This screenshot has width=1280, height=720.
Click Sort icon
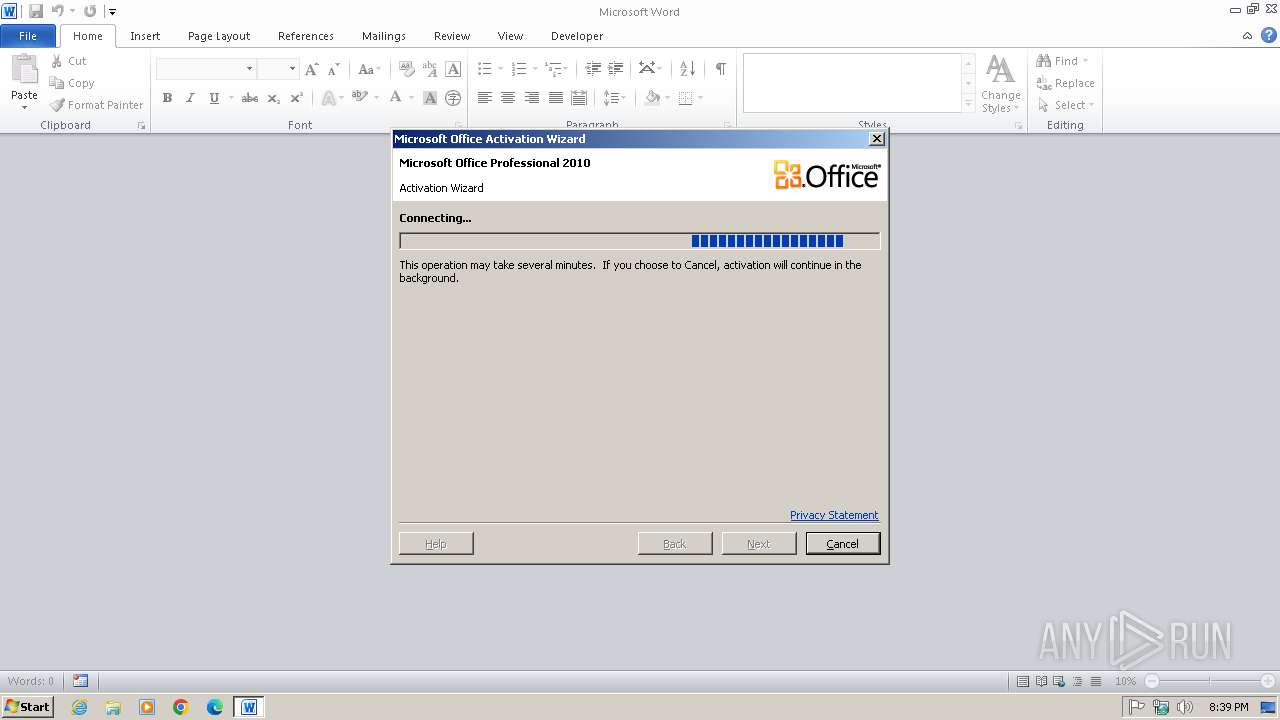pos(687,69)
